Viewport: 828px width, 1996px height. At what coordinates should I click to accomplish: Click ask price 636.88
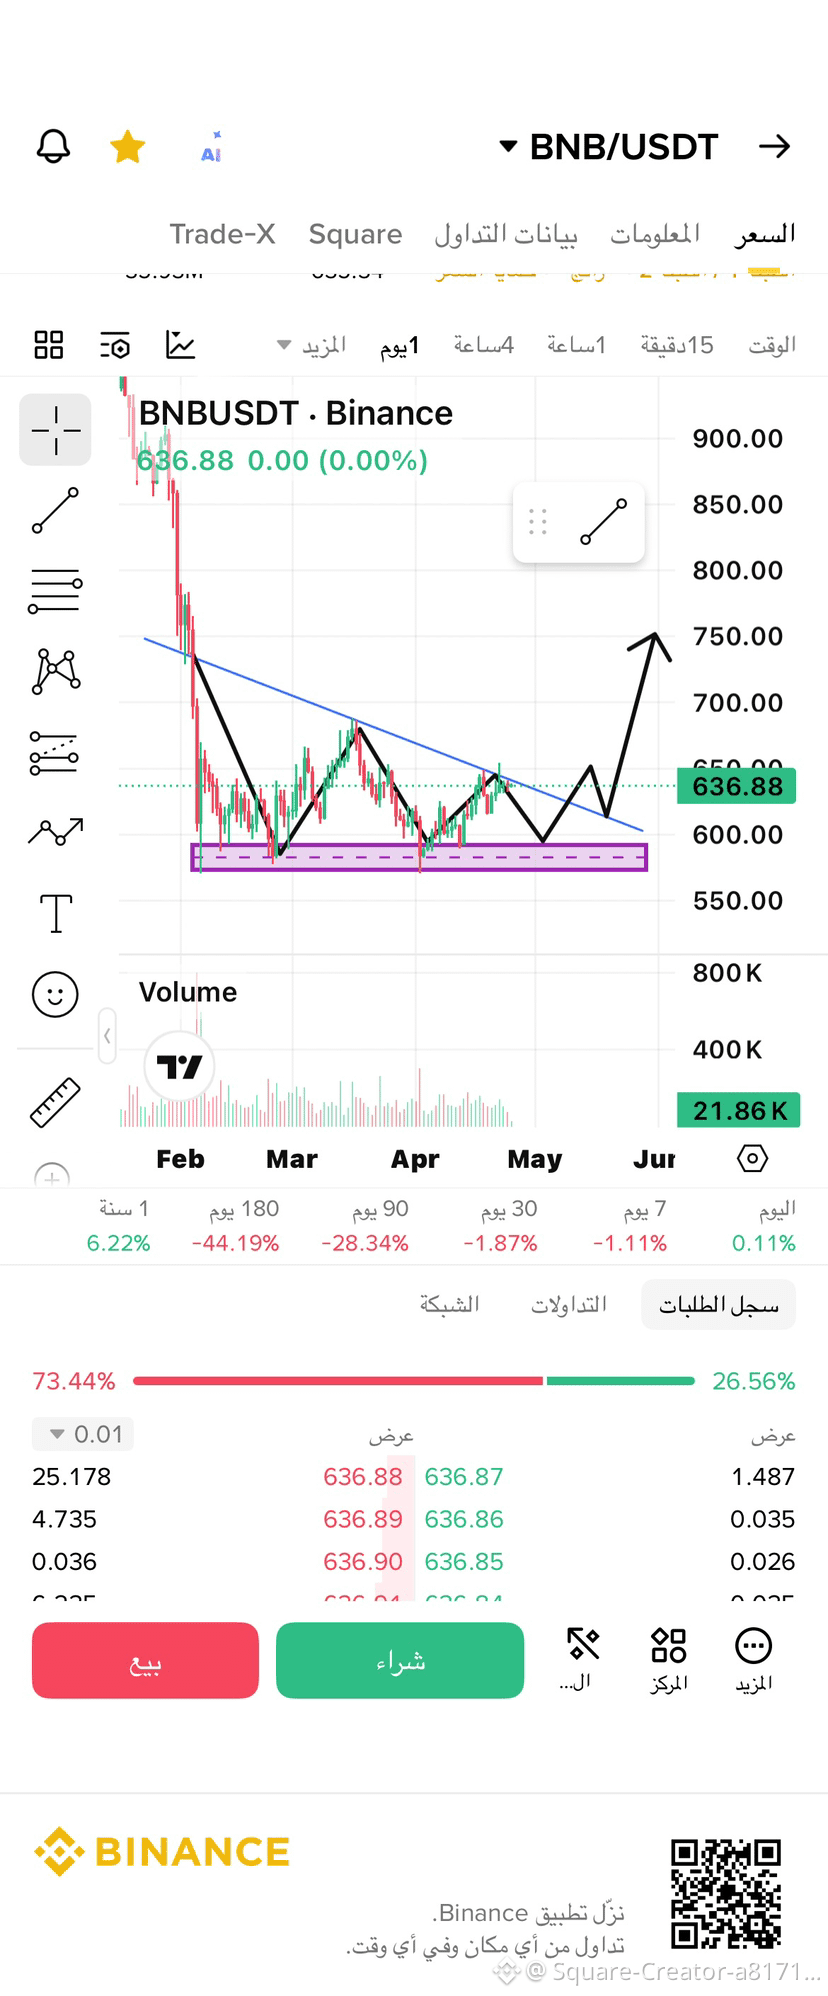click(362, 1477)
